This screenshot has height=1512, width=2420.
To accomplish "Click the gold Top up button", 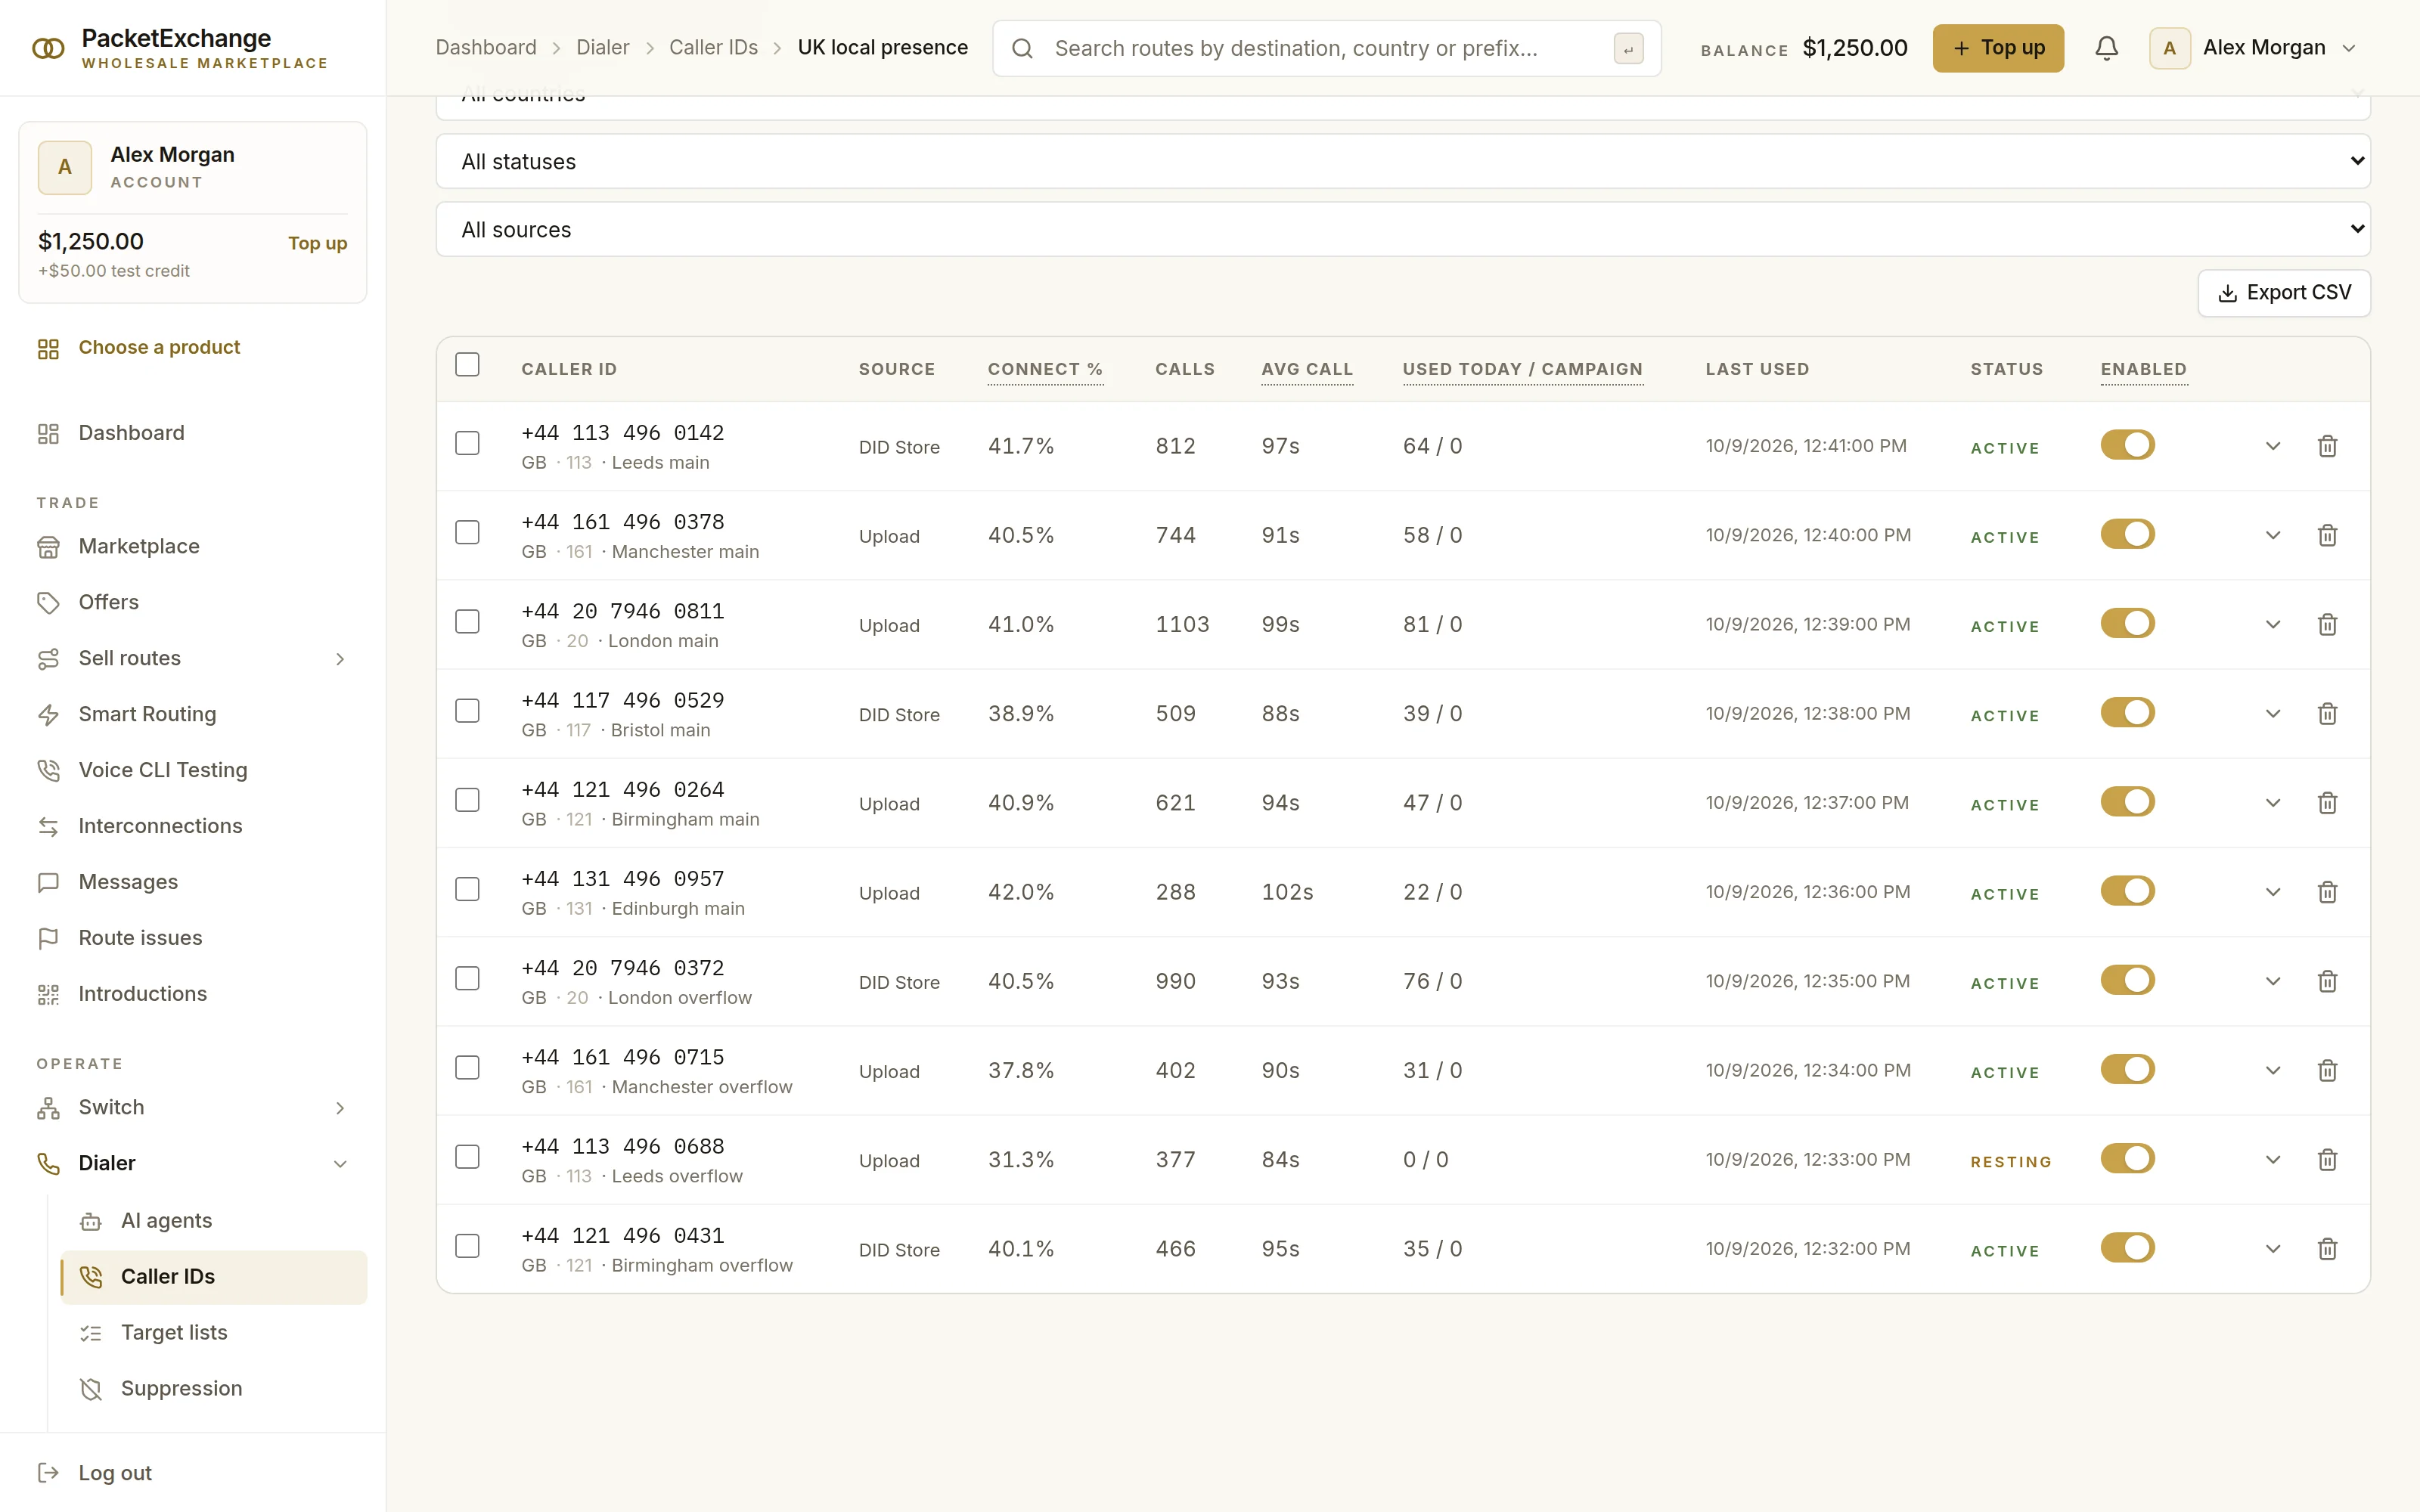I will pyautogui.click(x=1997, y=48).
